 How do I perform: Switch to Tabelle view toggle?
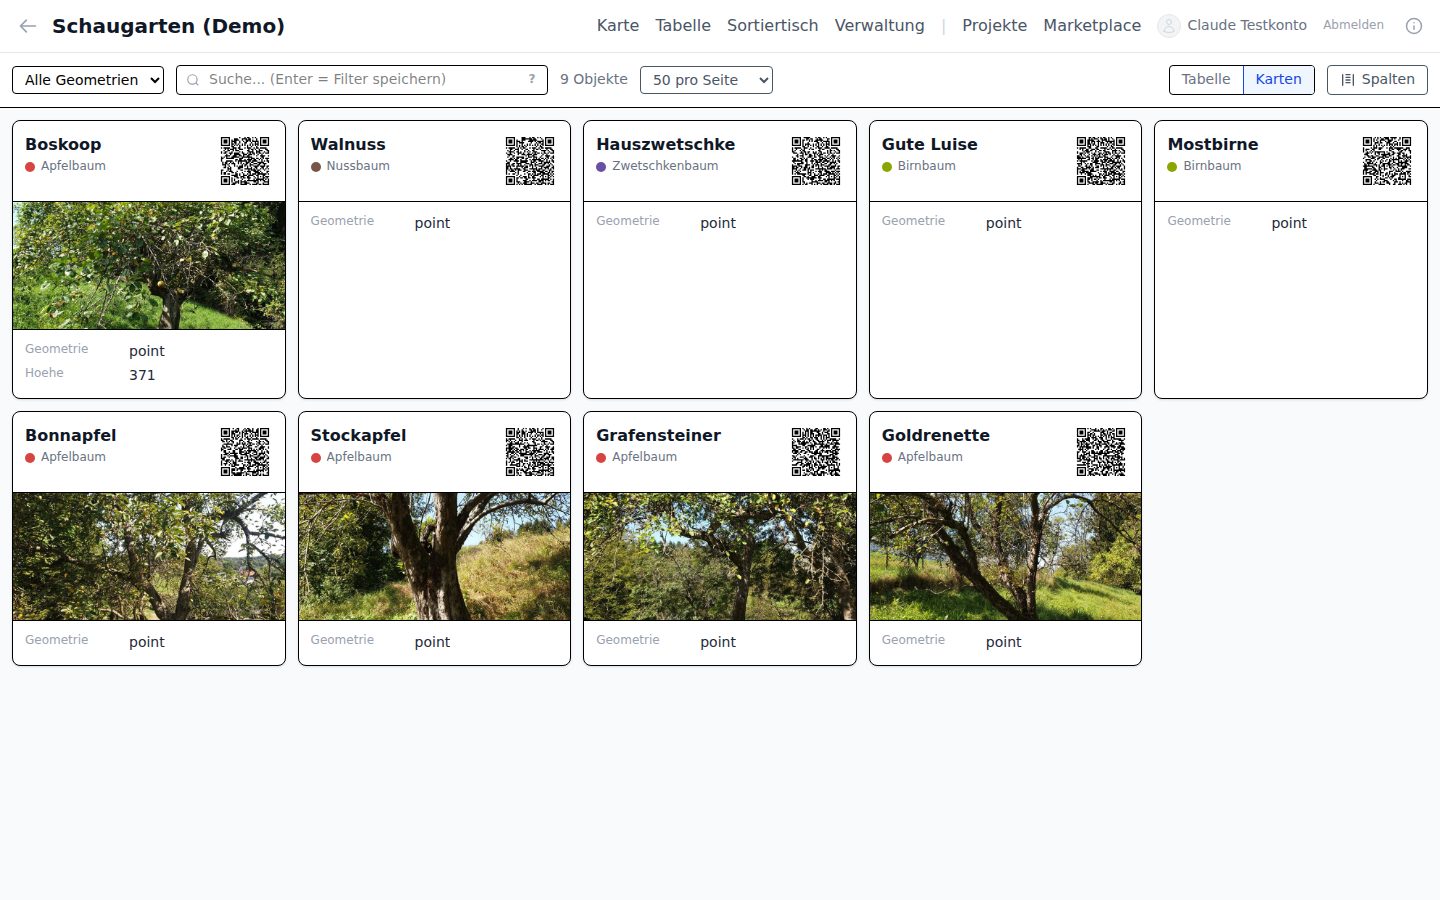(1206, 80)
